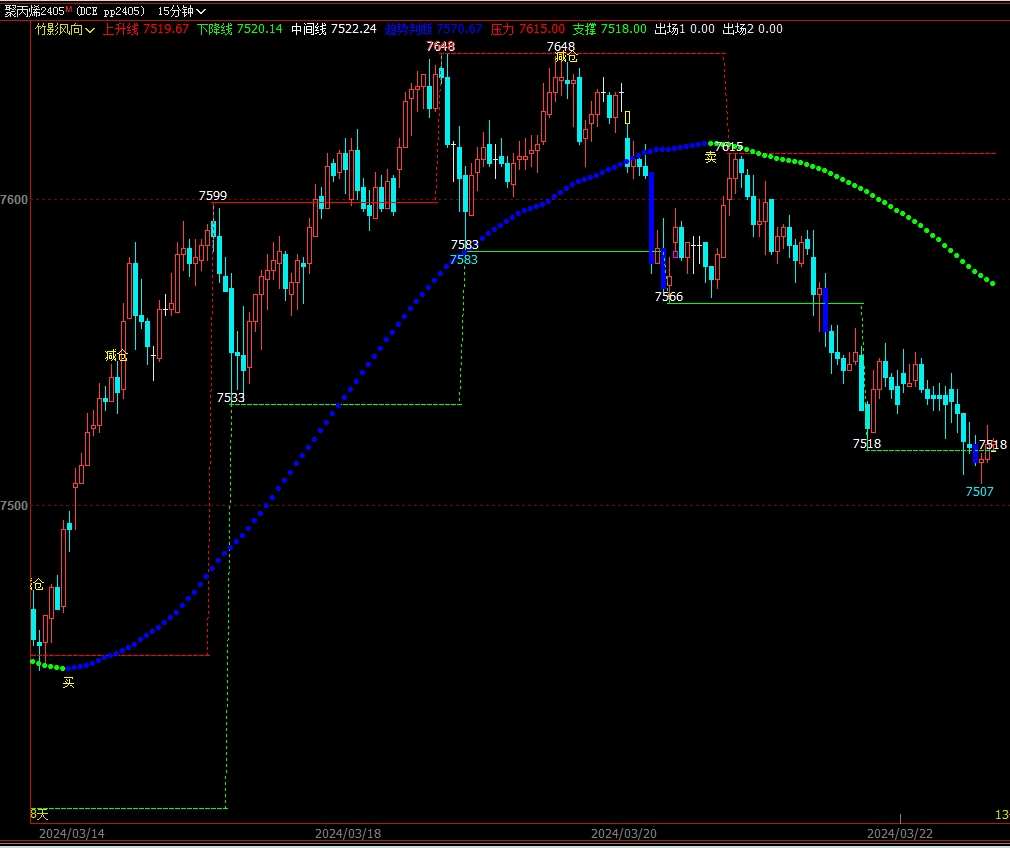This screenshot has width=1010, height=848.
Task: Click the 减仓 marker near 7648 peak
Action: tap(566, 58)
